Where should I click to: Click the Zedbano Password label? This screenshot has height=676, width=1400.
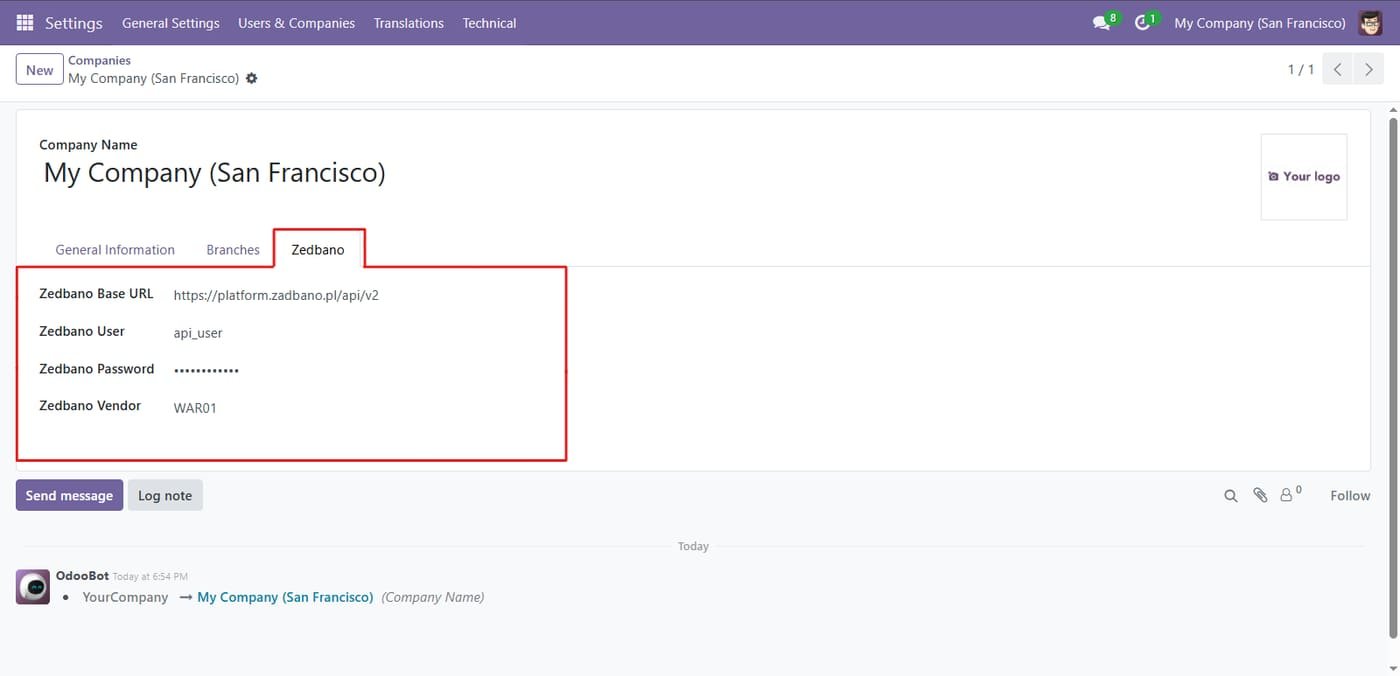click(x=96, y=368)
